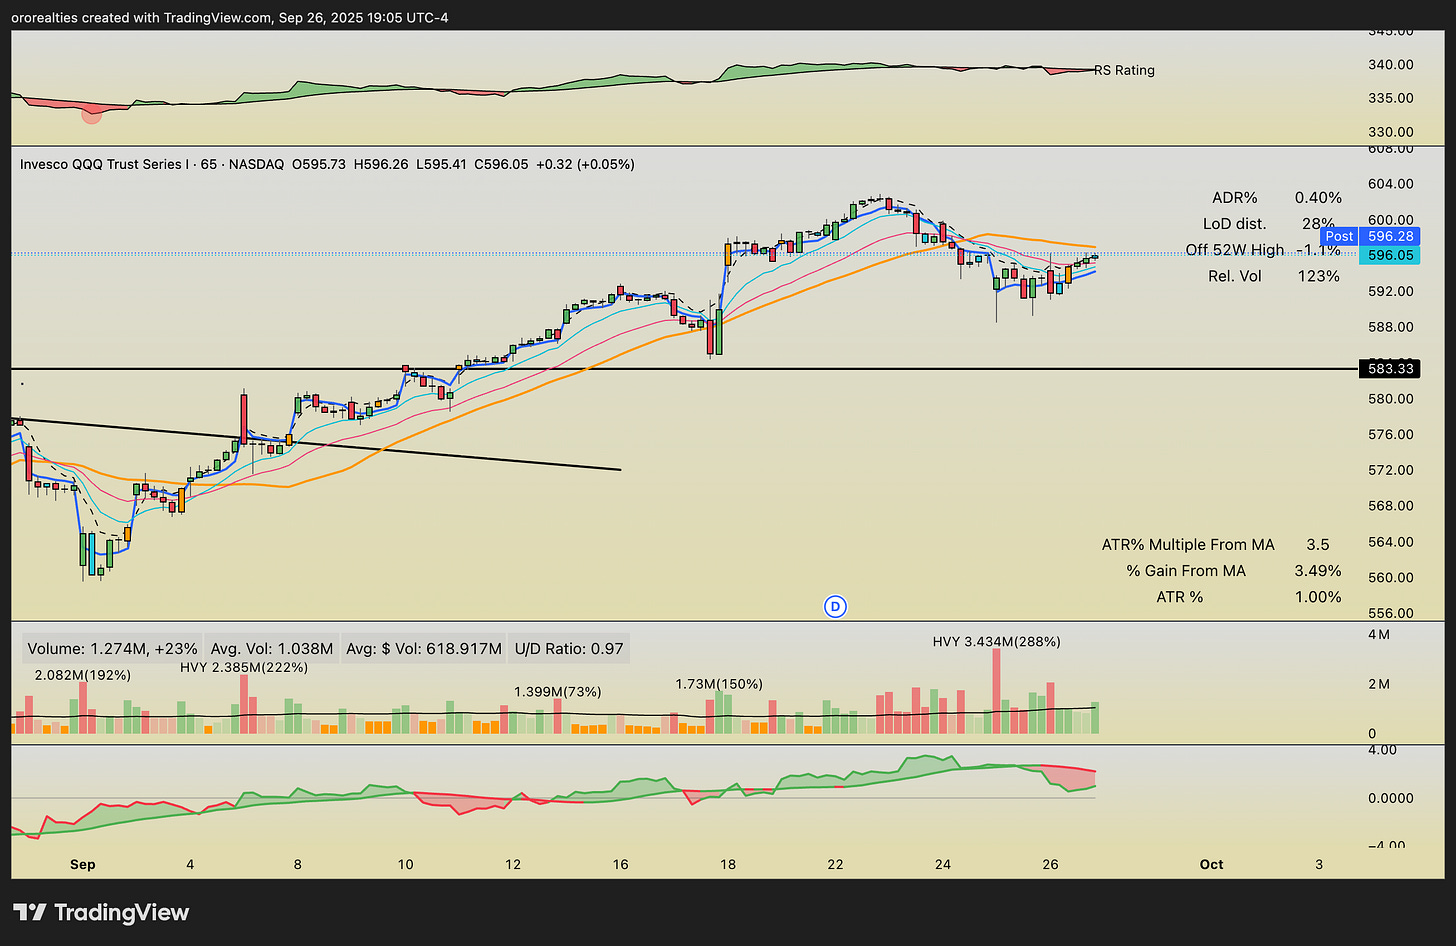Click the 22 date on the time axis
This screenshot has height=946, width=1456.
click(x=835, y=864)
